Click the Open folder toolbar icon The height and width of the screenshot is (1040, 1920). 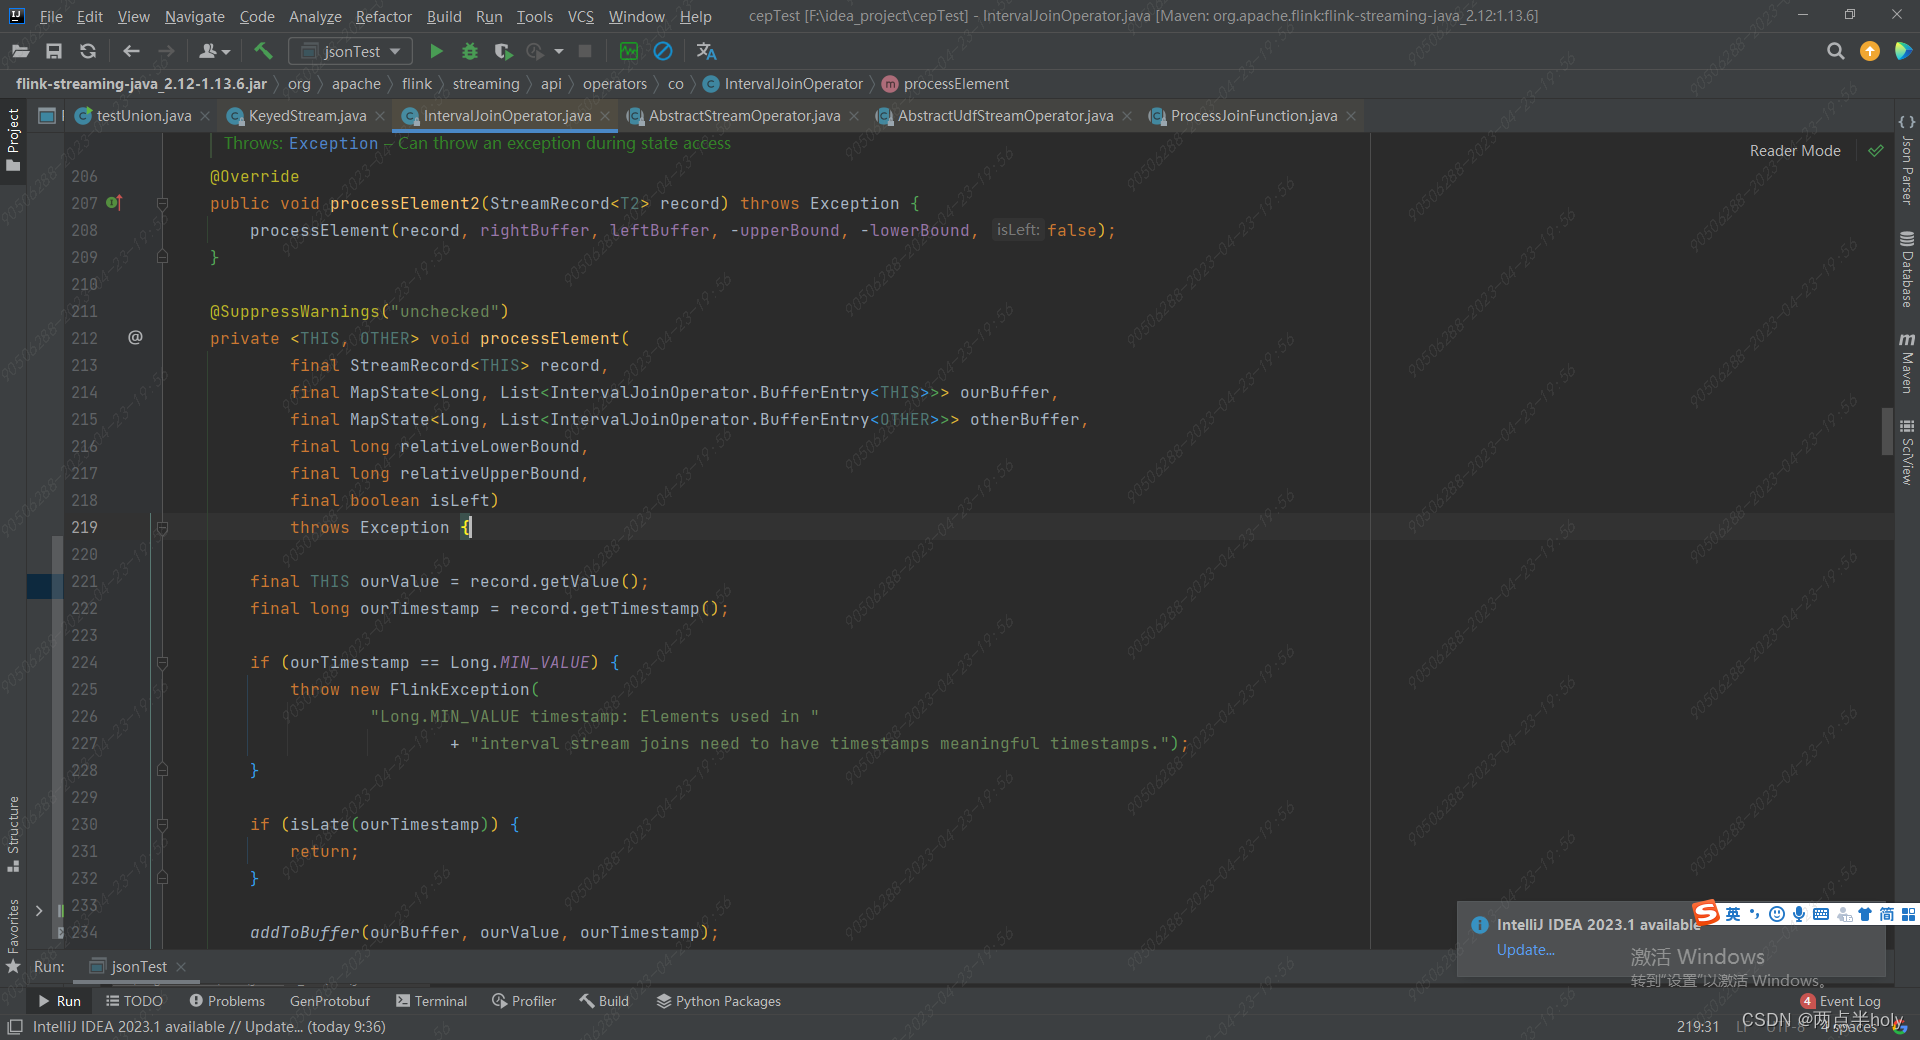coord(21,51)
